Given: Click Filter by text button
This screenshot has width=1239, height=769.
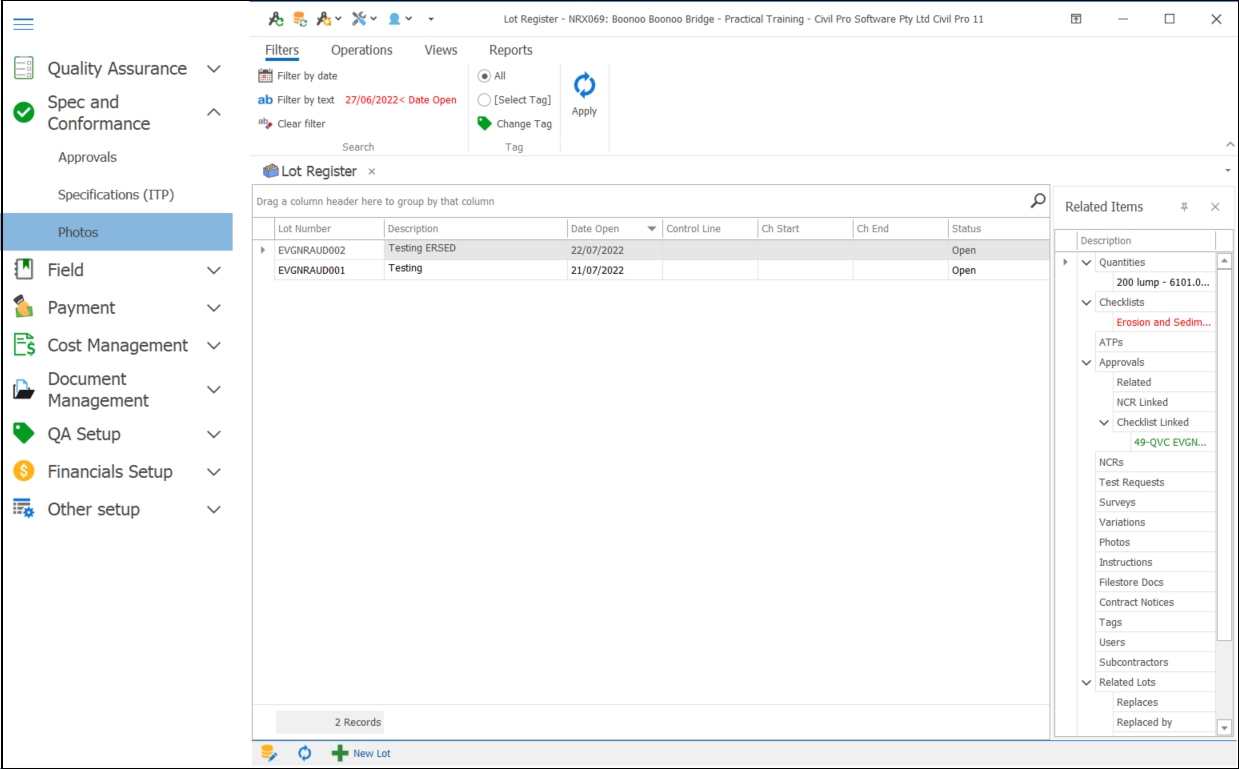Looking at the screenshot, I should click(297, 100).
